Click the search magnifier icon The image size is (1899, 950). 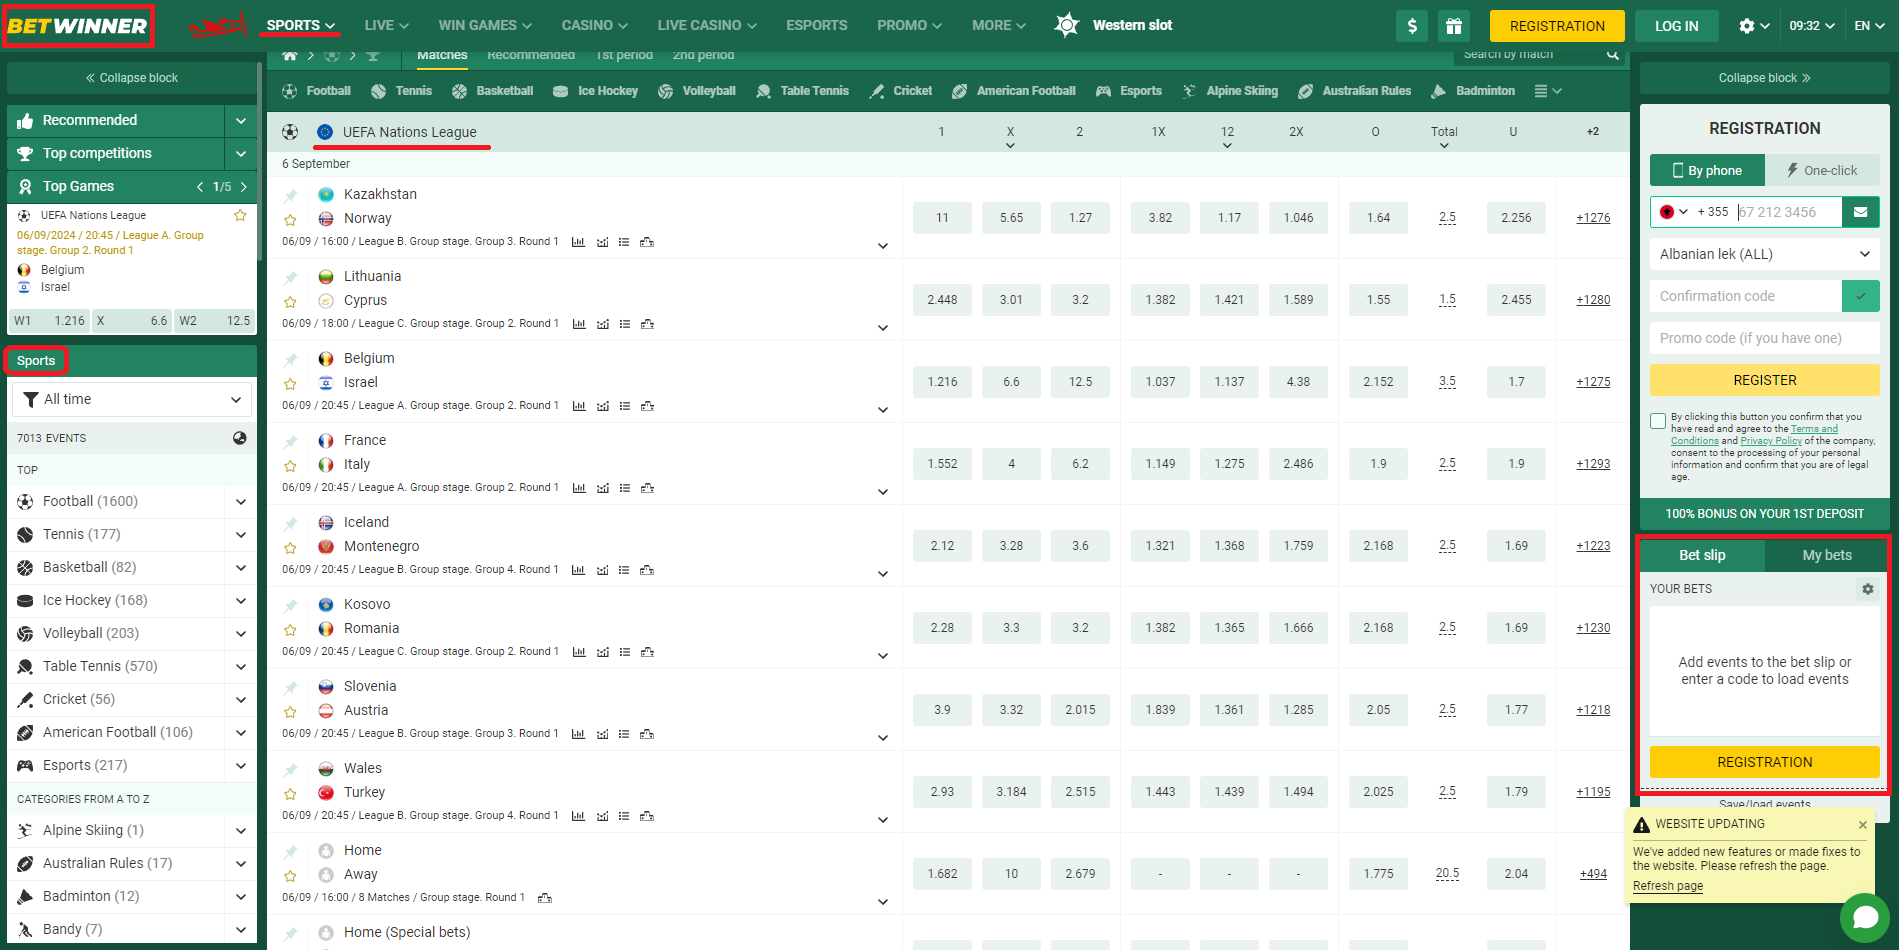(x=1613, y=55)
